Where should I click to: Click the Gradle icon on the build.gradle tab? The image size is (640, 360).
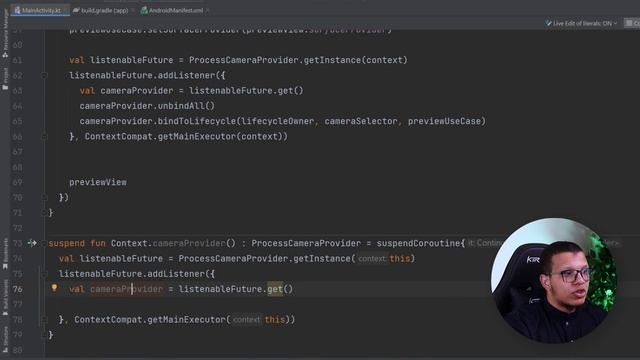click(76, 10)
